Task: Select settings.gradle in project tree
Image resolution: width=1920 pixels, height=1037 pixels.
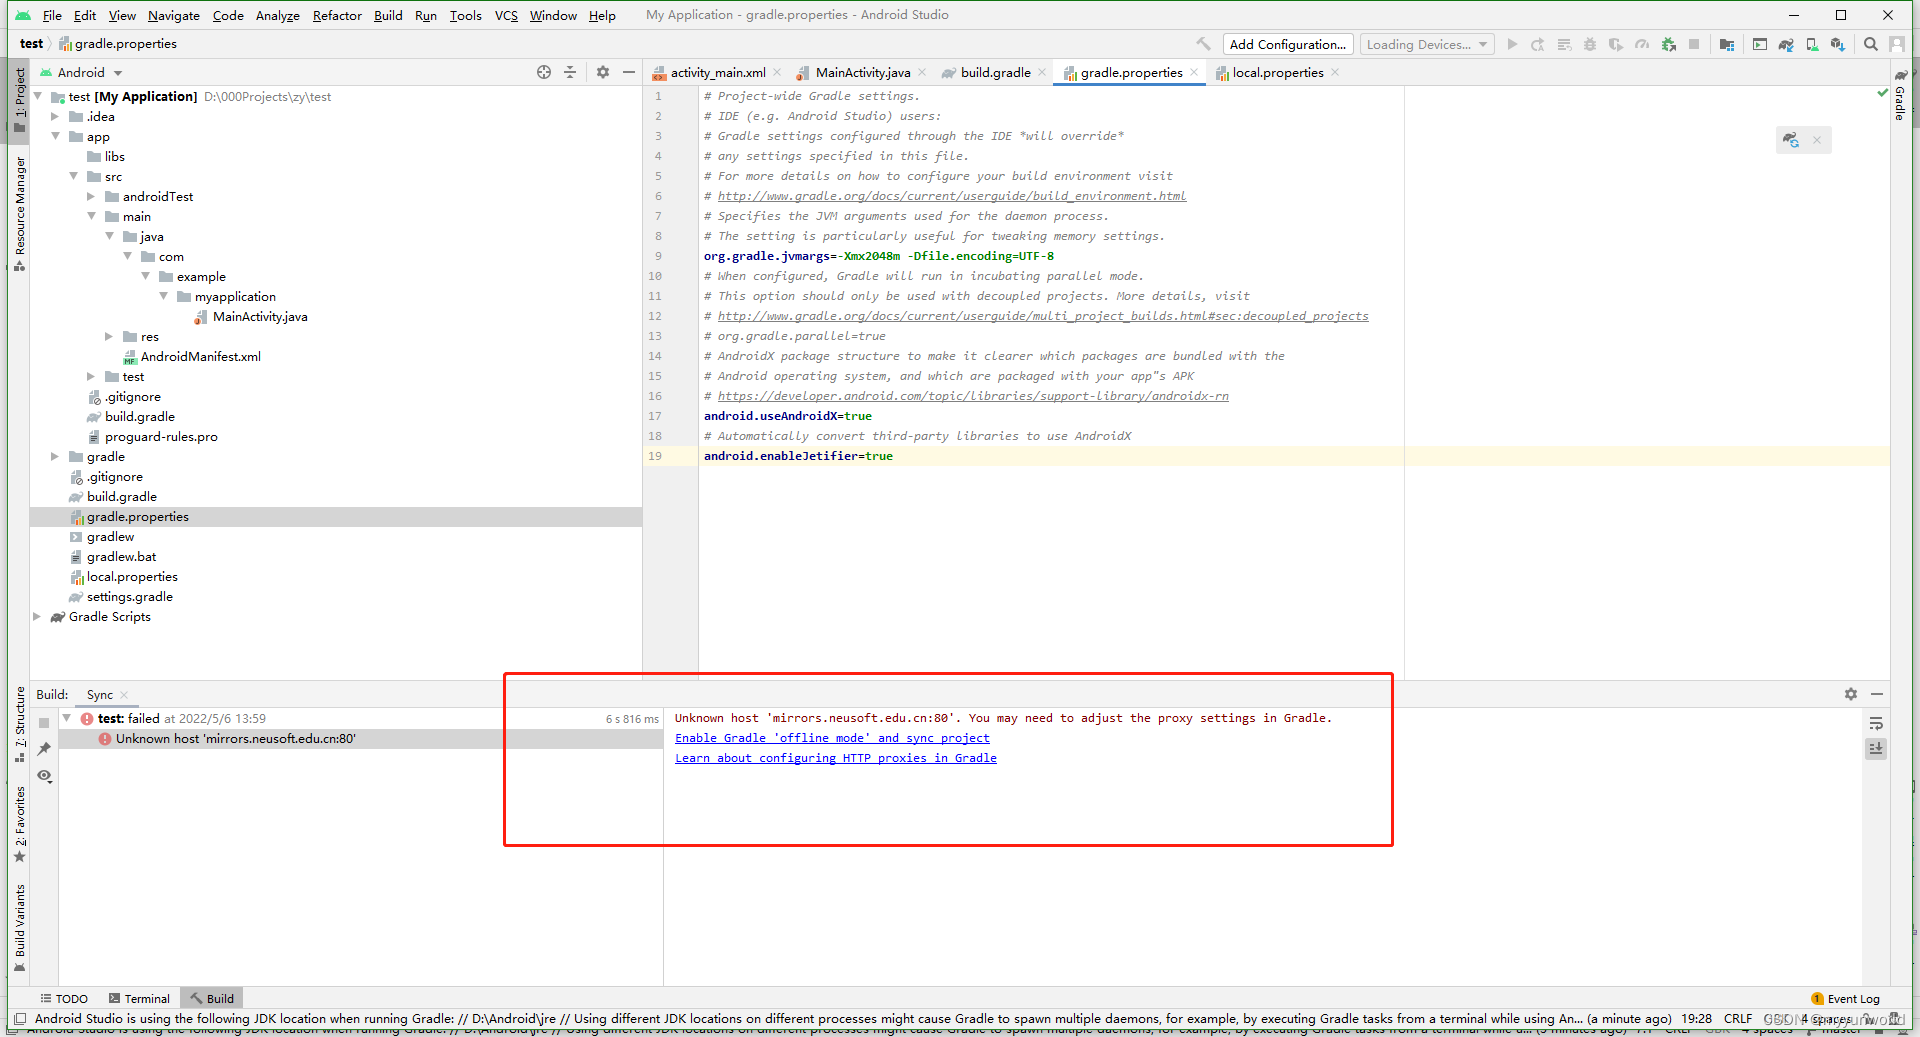Action: [x=130, y=596]
